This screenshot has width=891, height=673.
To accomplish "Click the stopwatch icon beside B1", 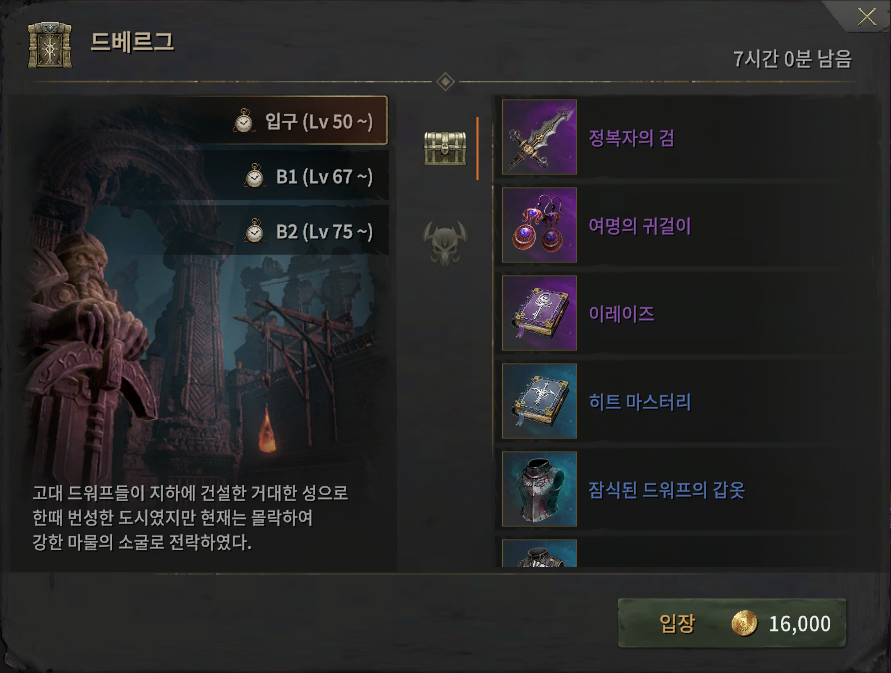I will coord(254,176).
